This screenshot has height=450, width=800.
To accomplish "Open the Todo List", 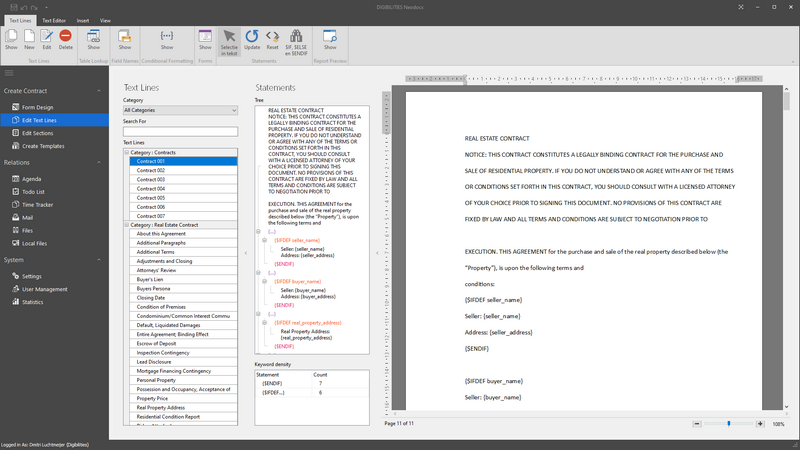I will [x=33, y=192].
